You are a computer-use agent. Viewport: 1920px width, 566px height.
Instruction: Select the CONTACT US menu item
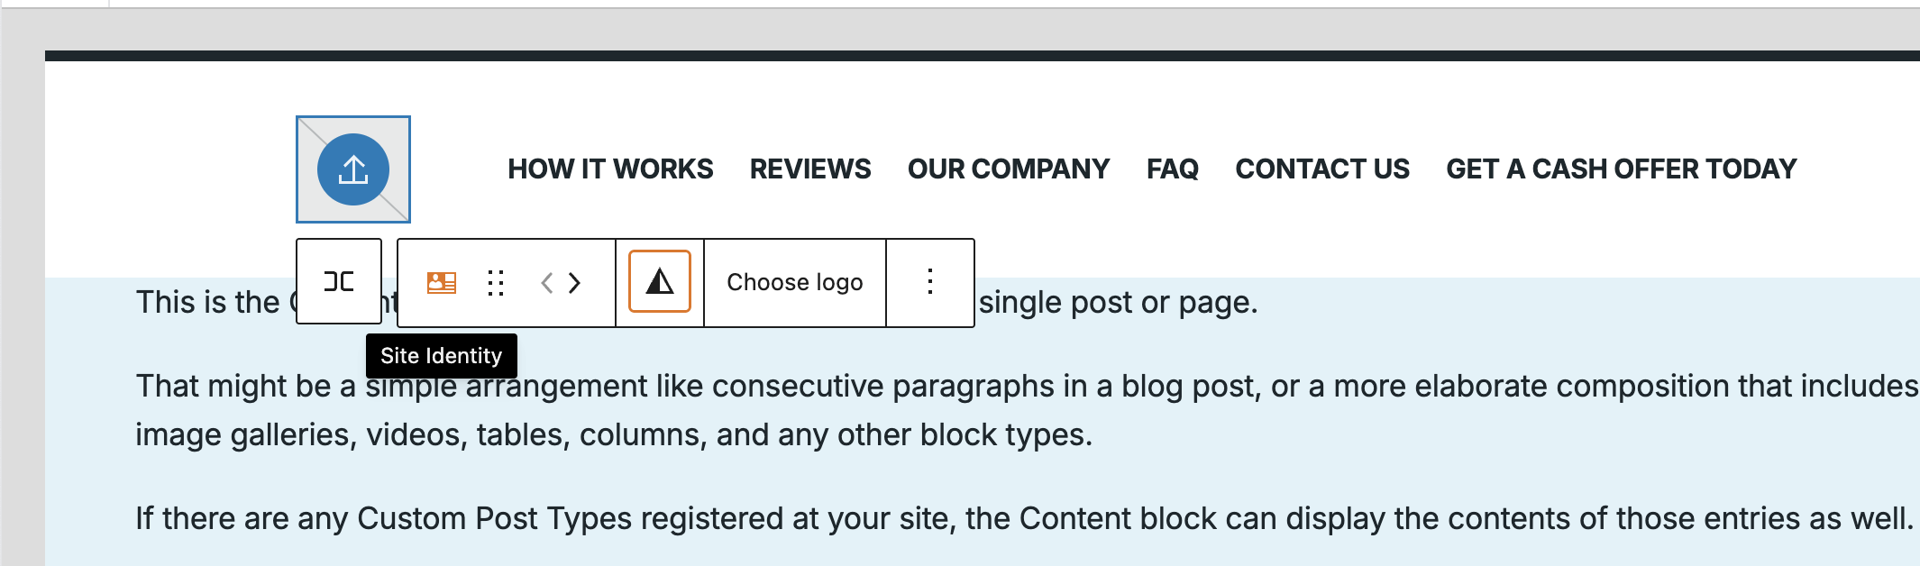(x=1322, y=169)
